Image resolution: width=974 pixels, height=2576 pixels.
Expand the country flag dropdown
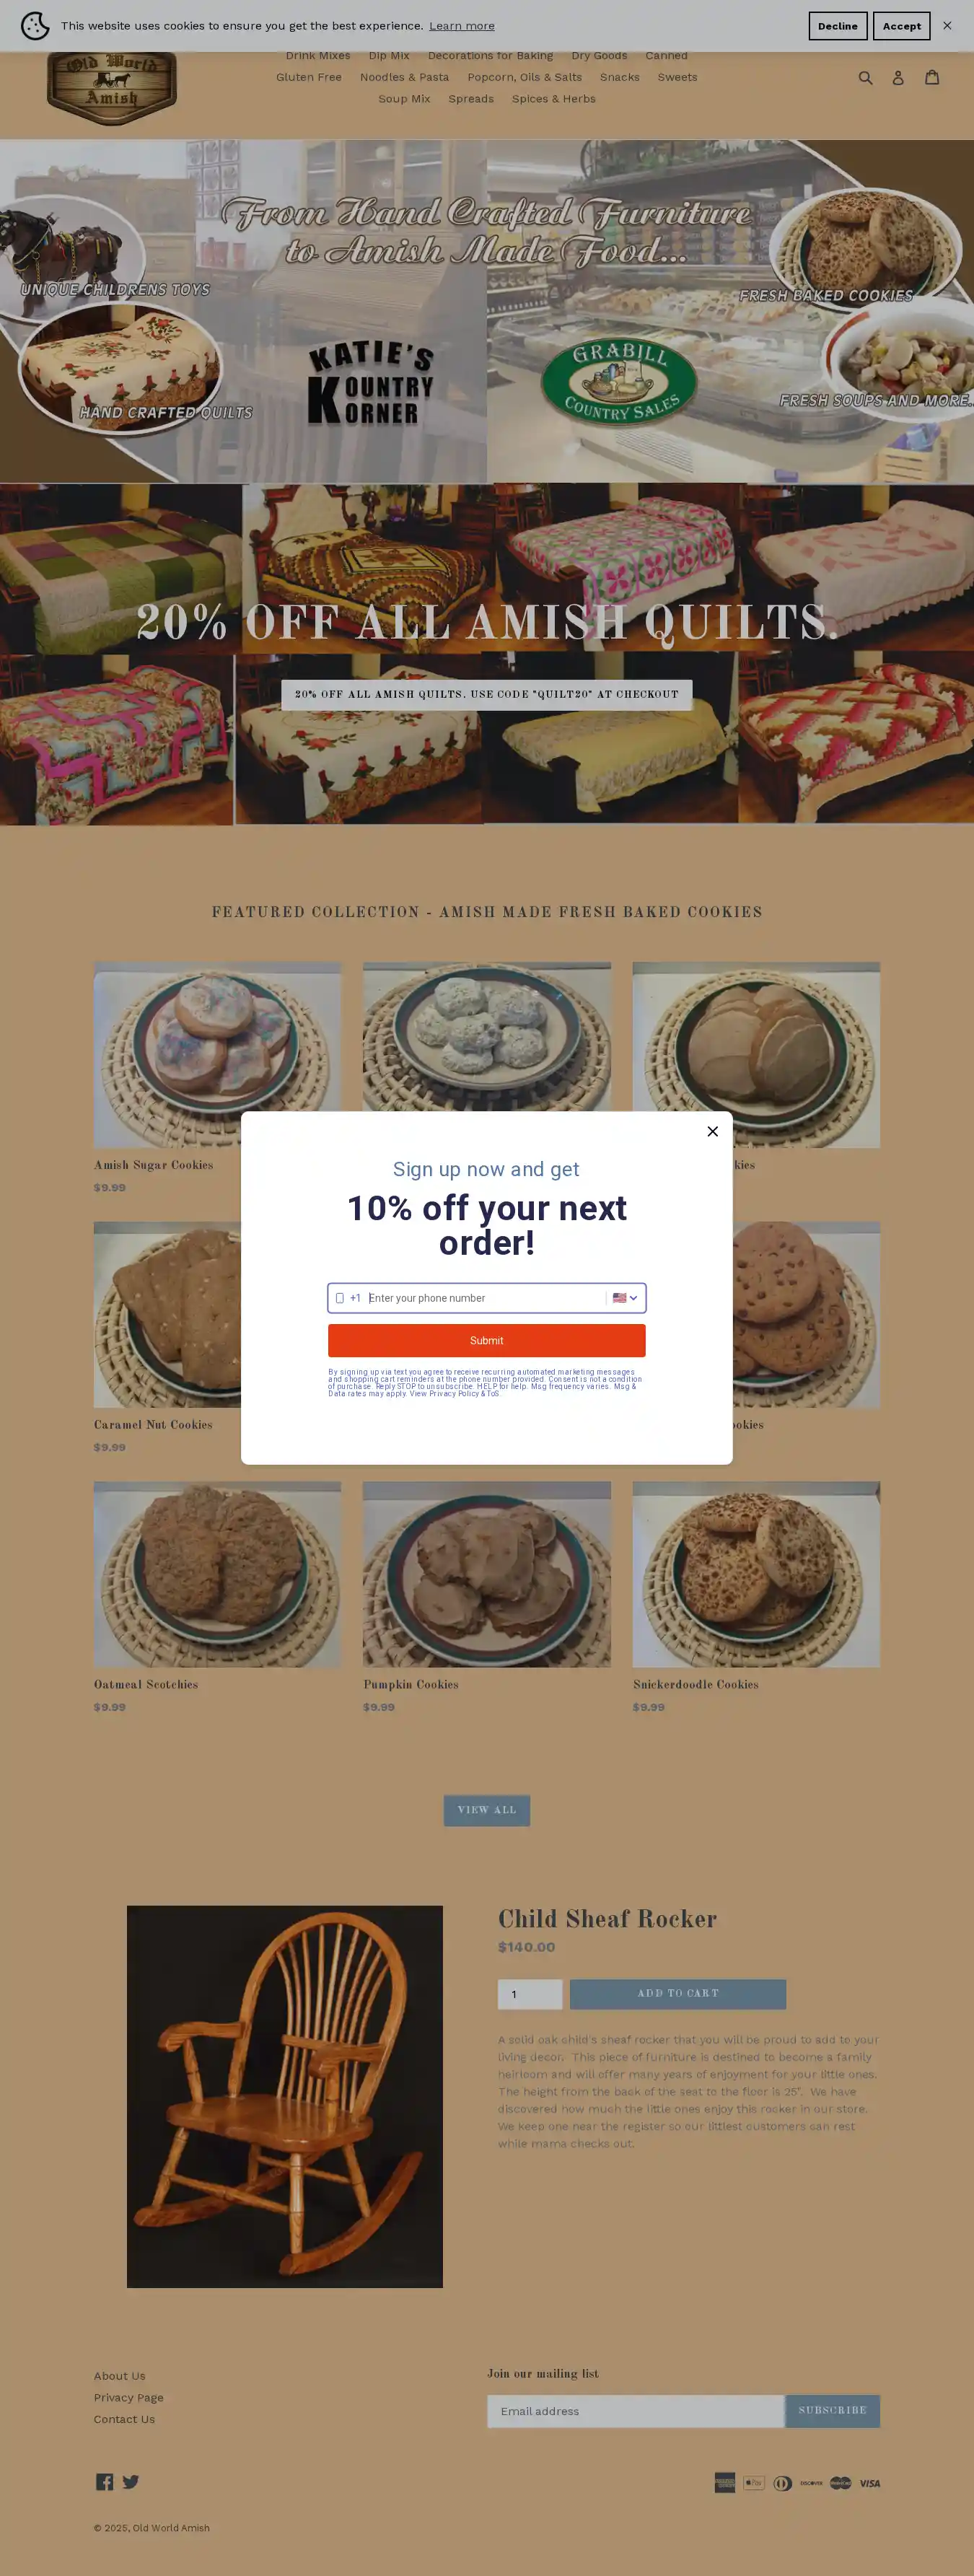point(625,1298)
